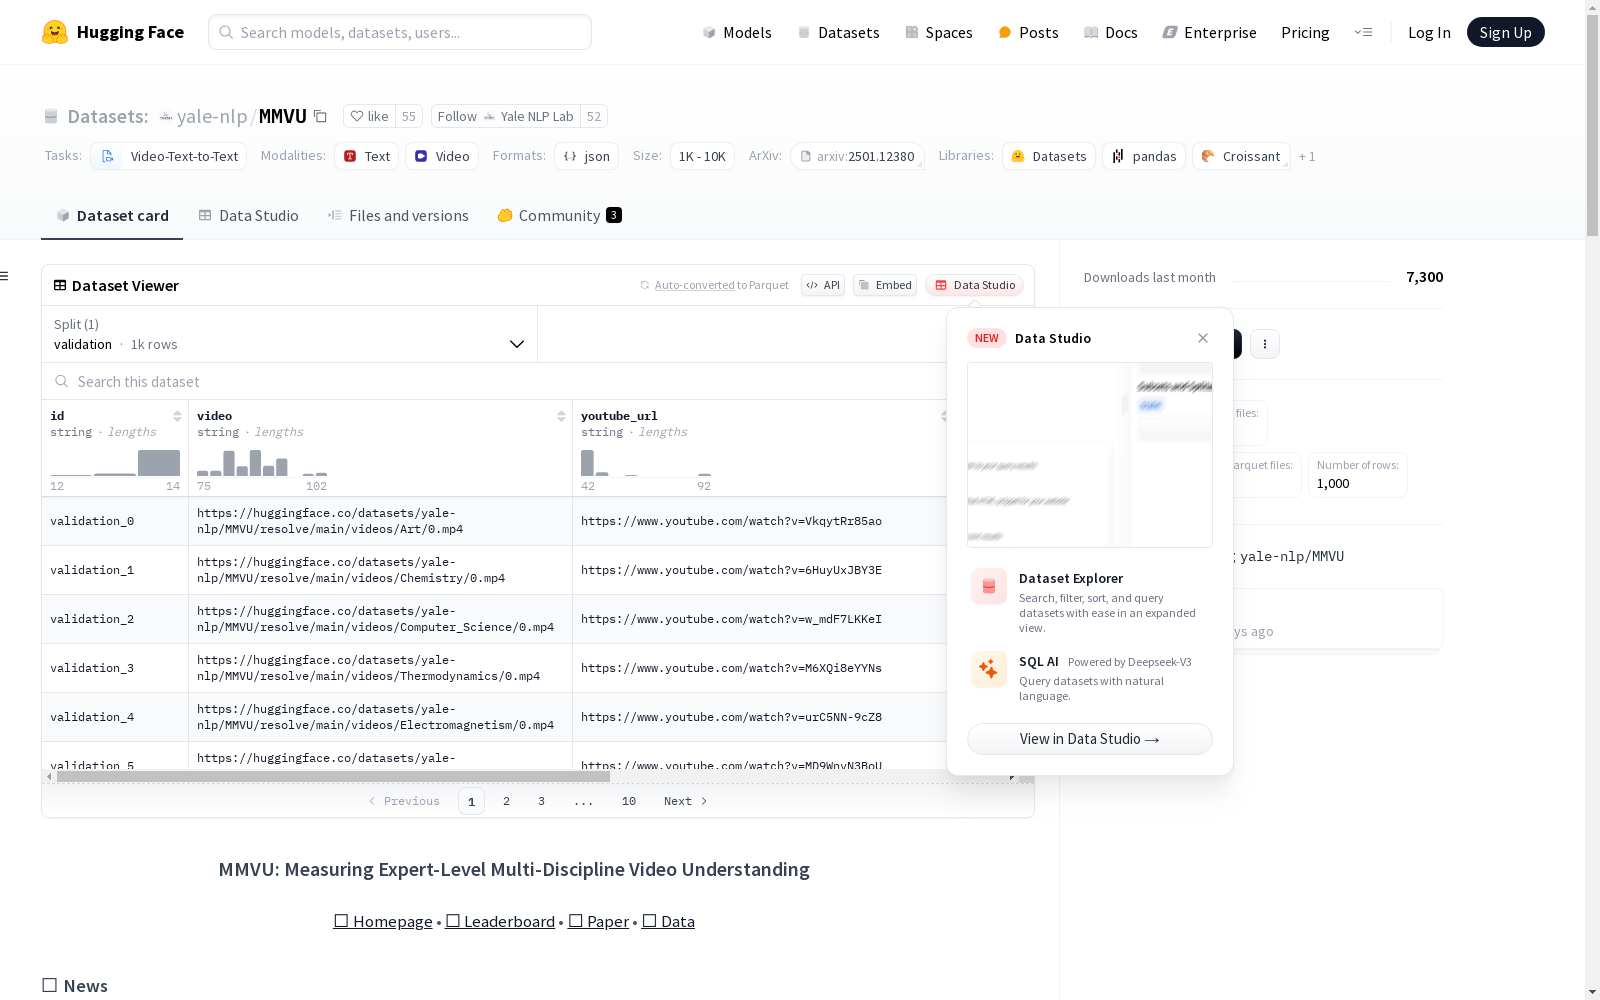Open the extra navigation menu icon
Screen dimensions: 1600x1000
(1363, 32)
